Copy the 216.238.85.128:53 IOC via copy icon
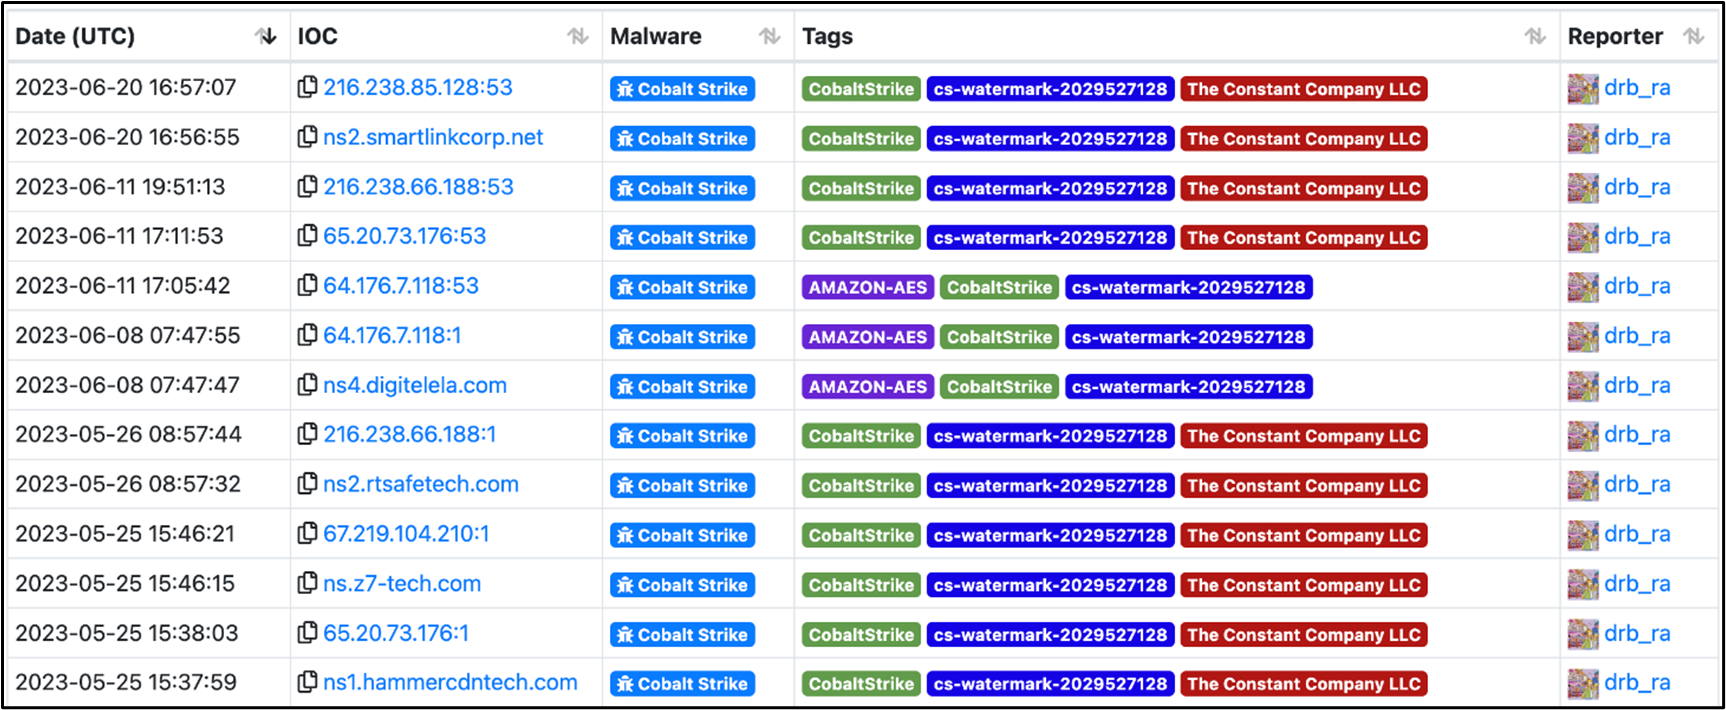The height and width of the screenshot is (710, 1726). (x=307, y=87)
